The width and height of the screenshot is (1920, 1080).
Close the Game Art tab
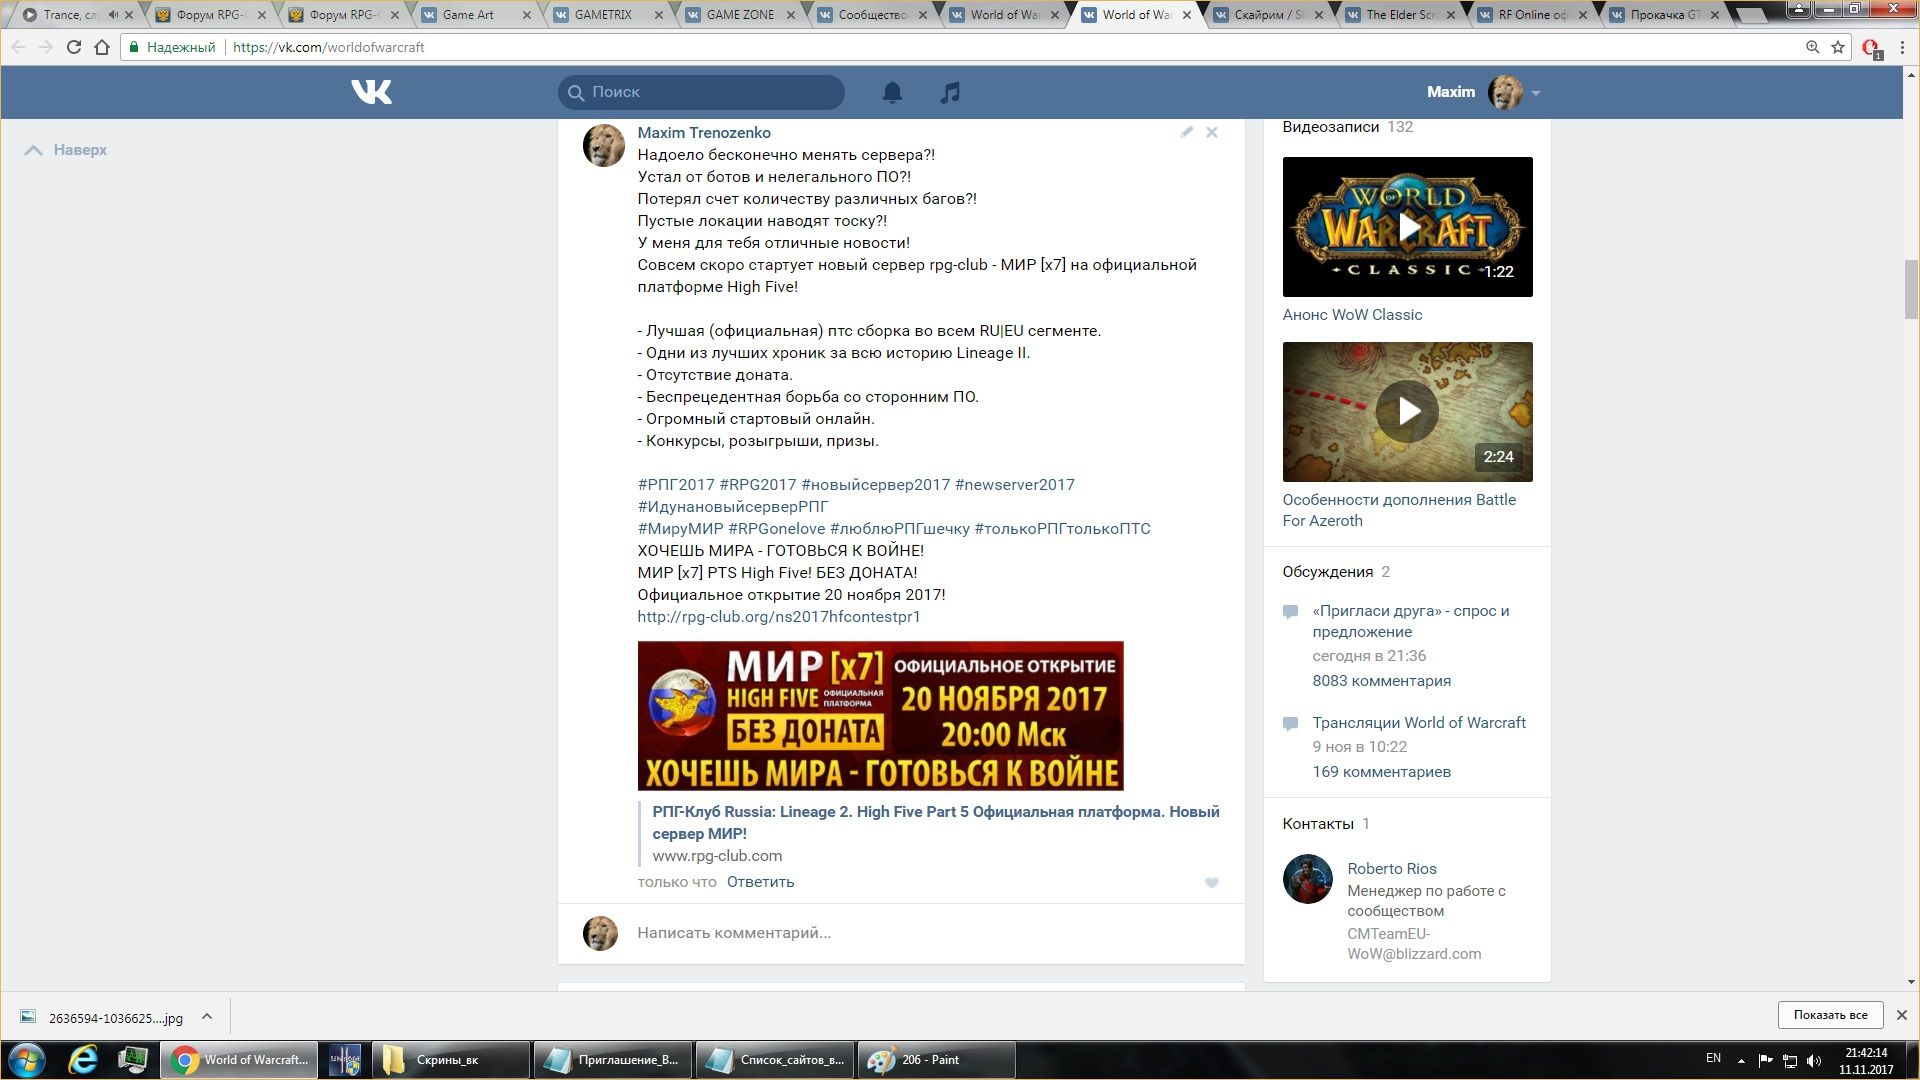527,15
